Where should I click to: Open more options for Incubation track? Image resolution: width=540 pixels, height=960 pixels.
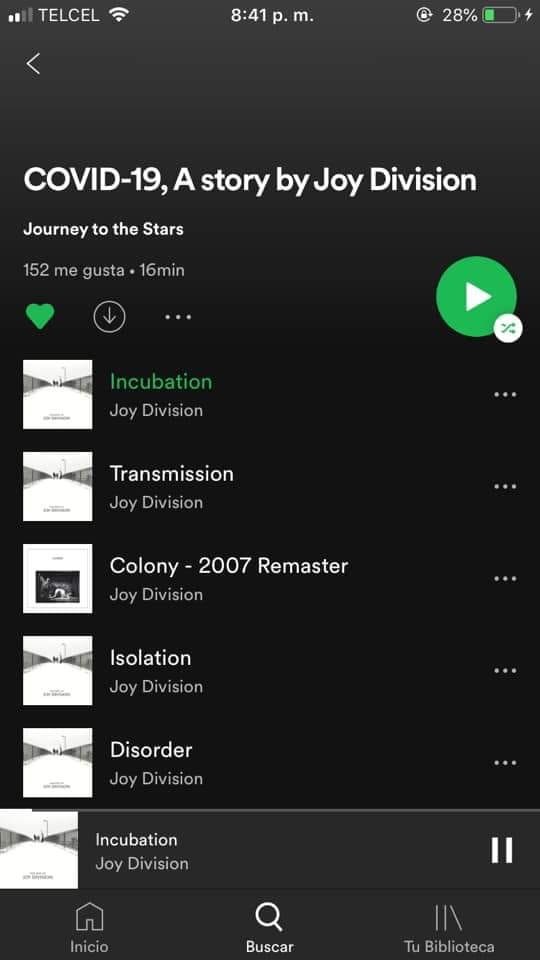(505, 394)
